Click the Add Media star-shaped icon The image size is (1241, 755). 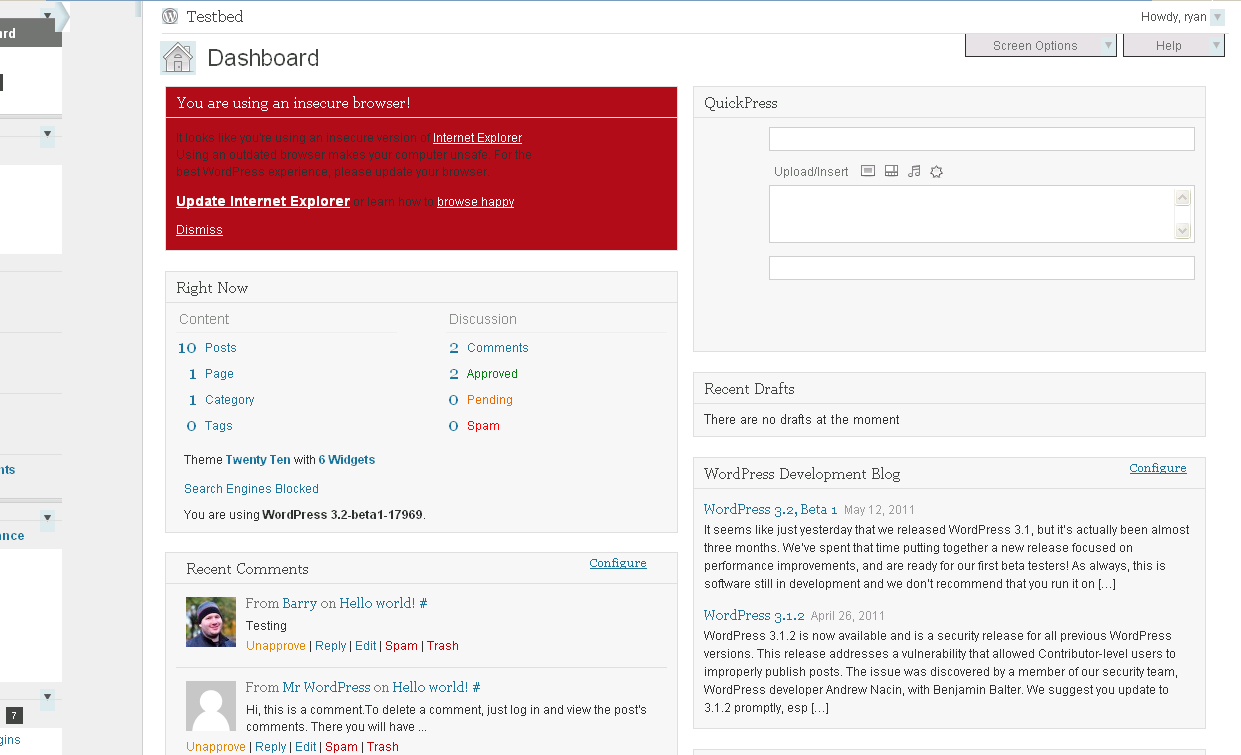[936, 171]
